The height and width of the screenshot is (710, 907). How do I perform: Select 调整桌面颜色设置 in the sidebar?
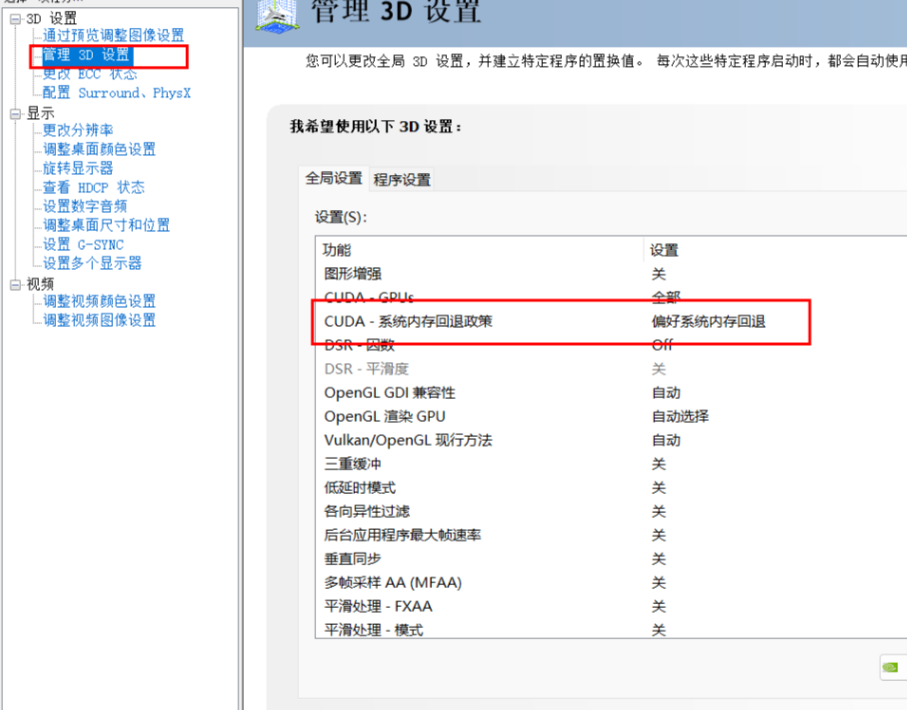99,149
